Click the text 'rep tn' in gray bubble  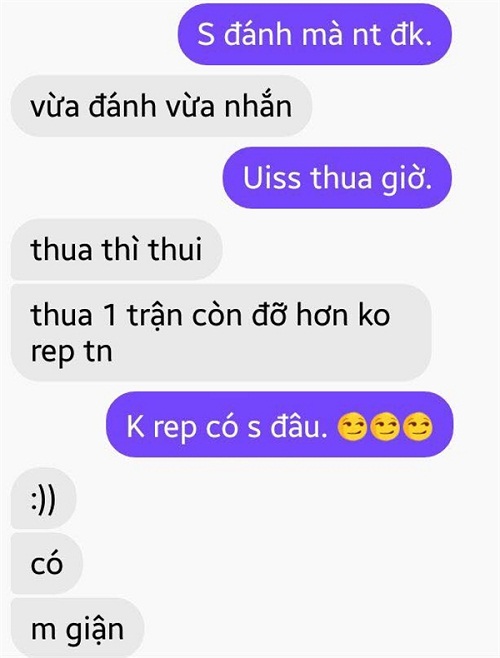[x=71, y=351]
